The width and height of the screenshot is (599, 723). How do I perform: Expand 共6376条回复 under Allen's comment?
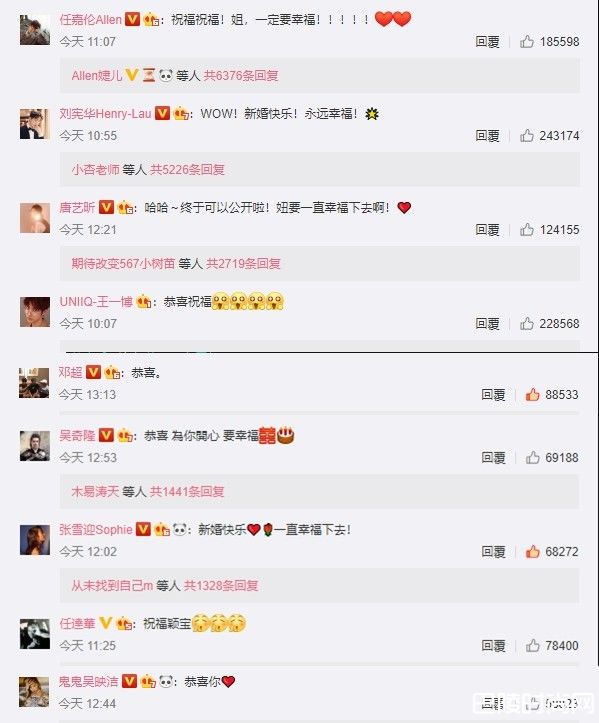click(x=241, y=75)
